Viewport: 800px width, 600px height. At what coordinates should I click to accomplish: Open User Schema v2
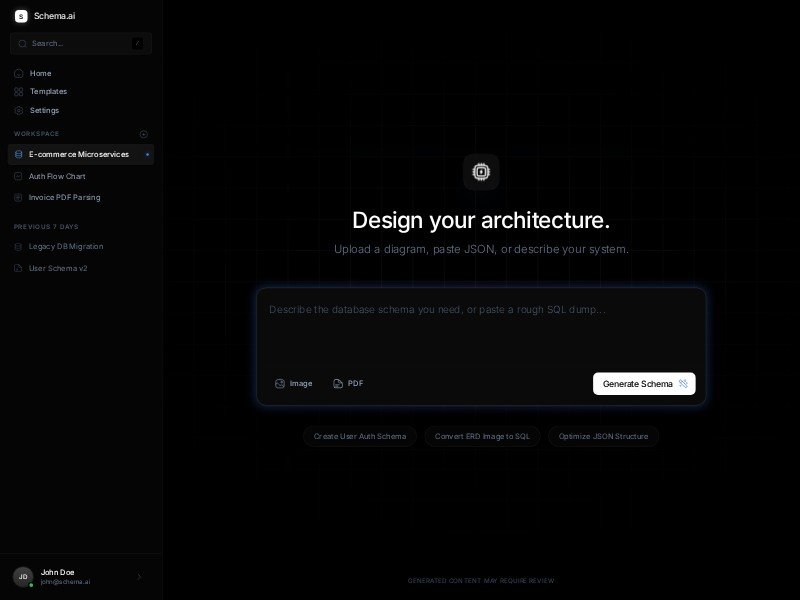pos(56,267)
